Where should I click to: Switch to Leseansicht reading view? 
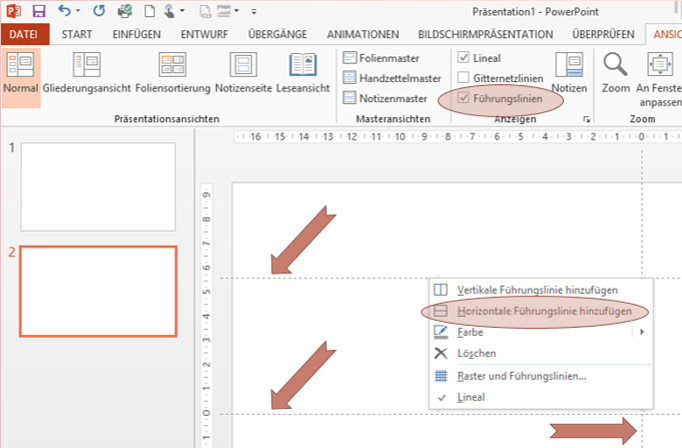303,75
